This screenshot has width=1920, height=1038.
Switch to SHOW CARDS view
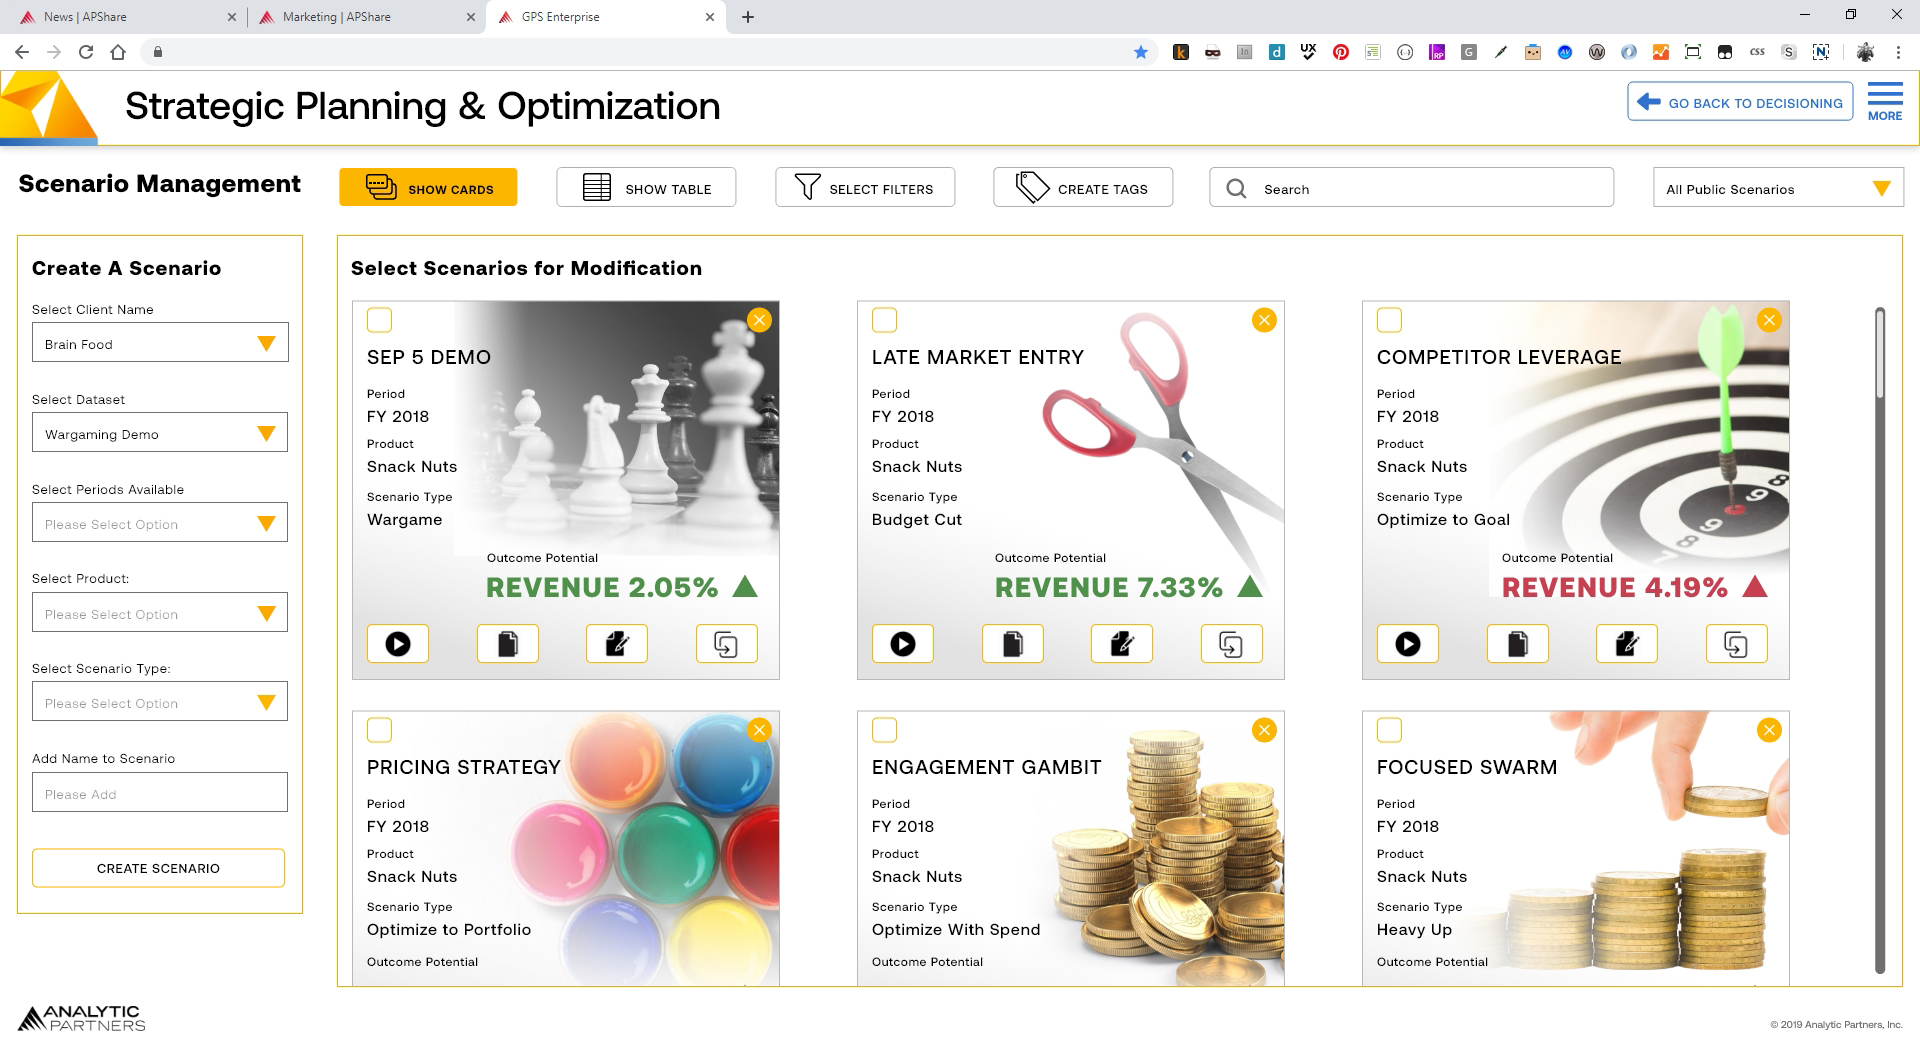(x=428, y=188)
